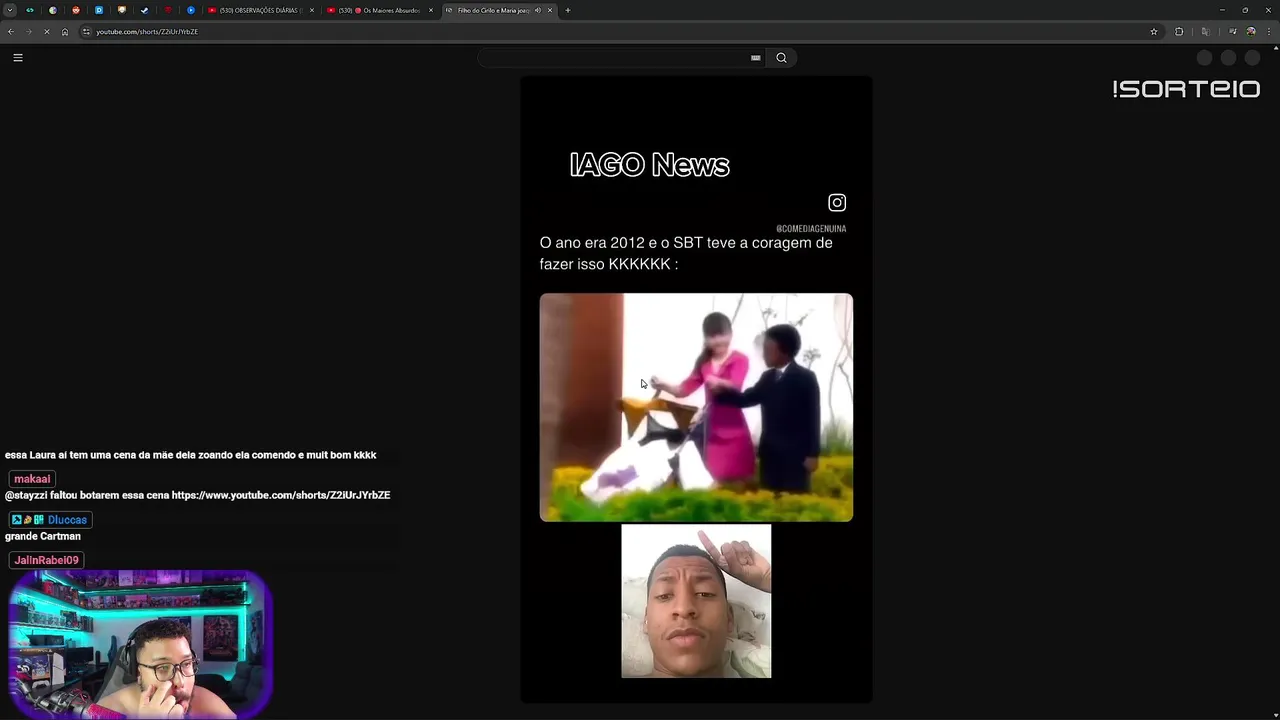Click the !SORTEIO overlay text
Viewport: 1280px width, 720px height.
point(1186,89)
